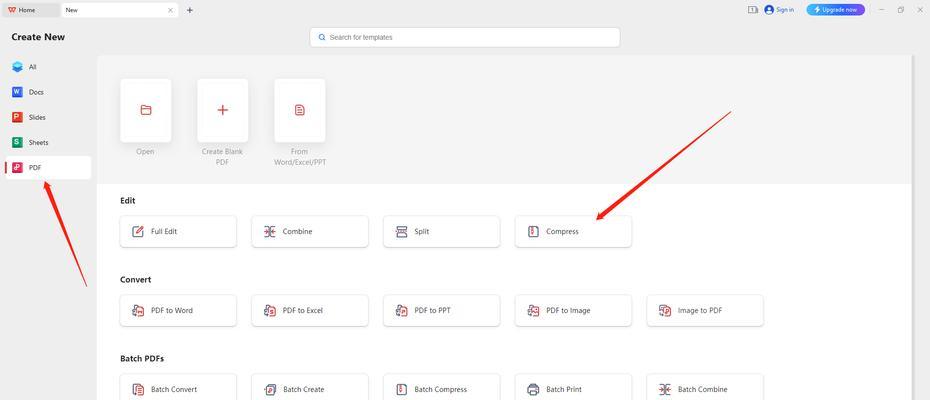Go to the Home tab
Image resolution: width=930 pixels, height=400 pixels.
(x=27, y=10)
